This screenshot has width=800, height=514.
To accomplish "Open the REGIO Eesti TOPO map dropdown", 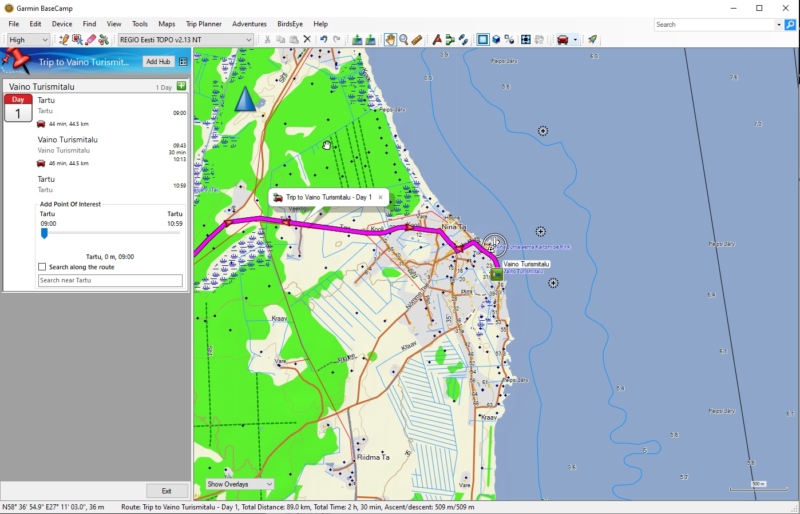I will click(186, 40).
